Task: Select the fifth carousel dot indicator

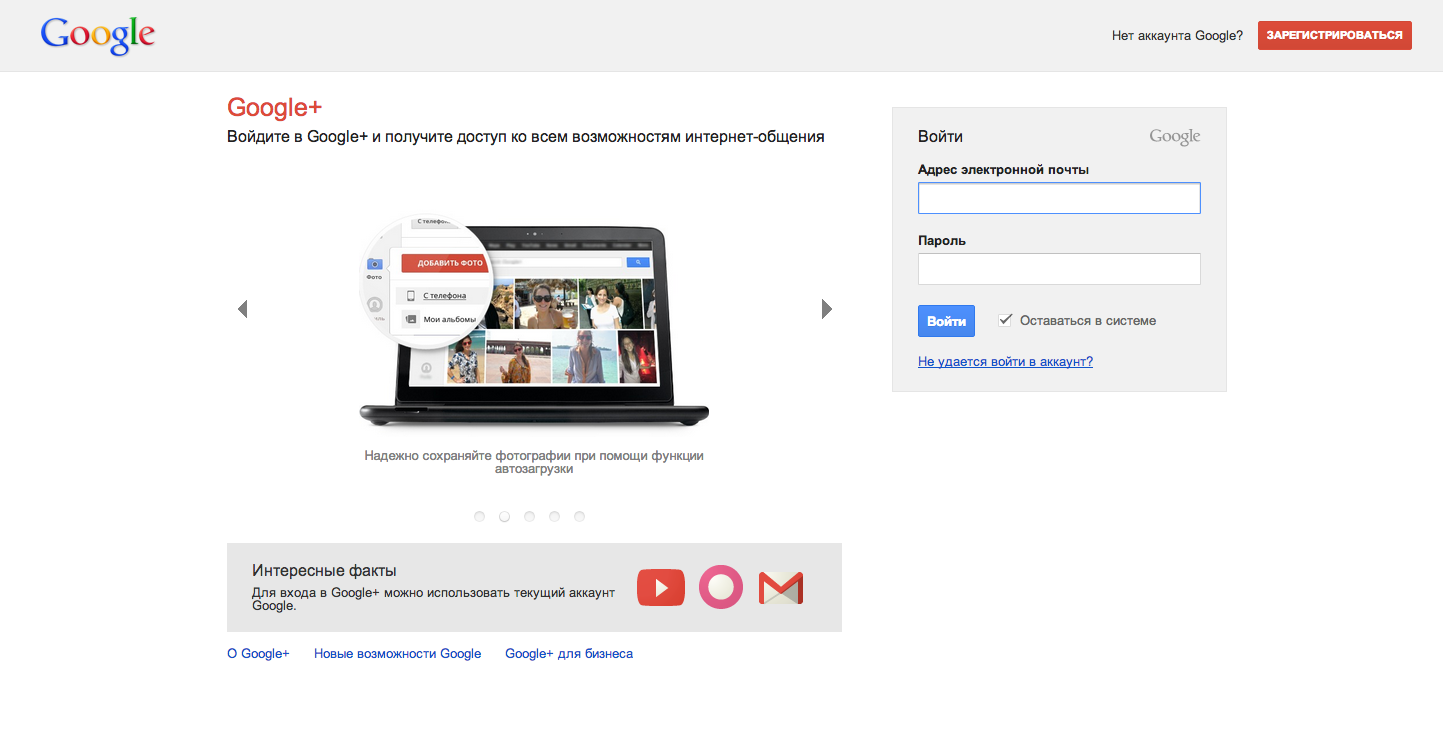Action: (579, 516)
